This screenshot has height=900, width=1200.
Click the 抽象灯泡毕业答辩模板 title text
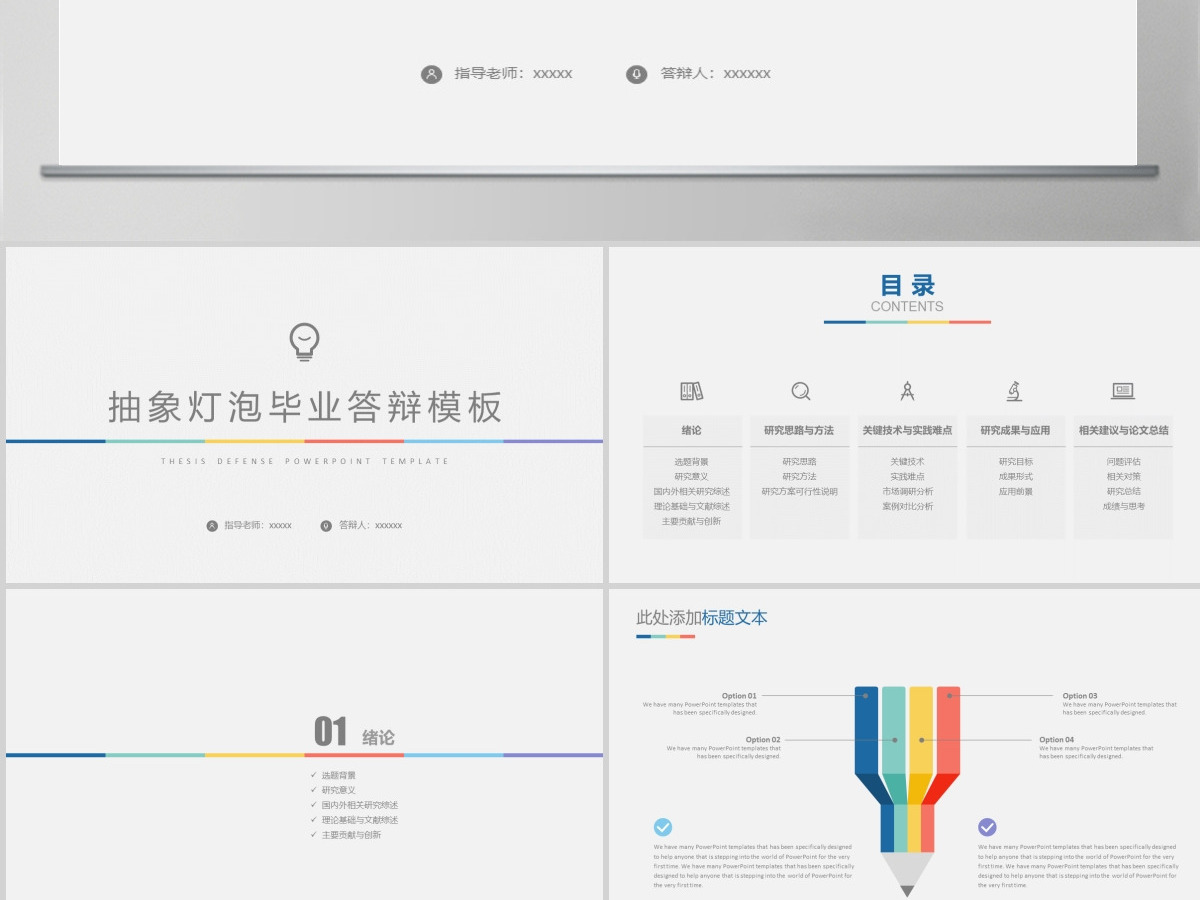pyautogui.click(x=305, y=407)
